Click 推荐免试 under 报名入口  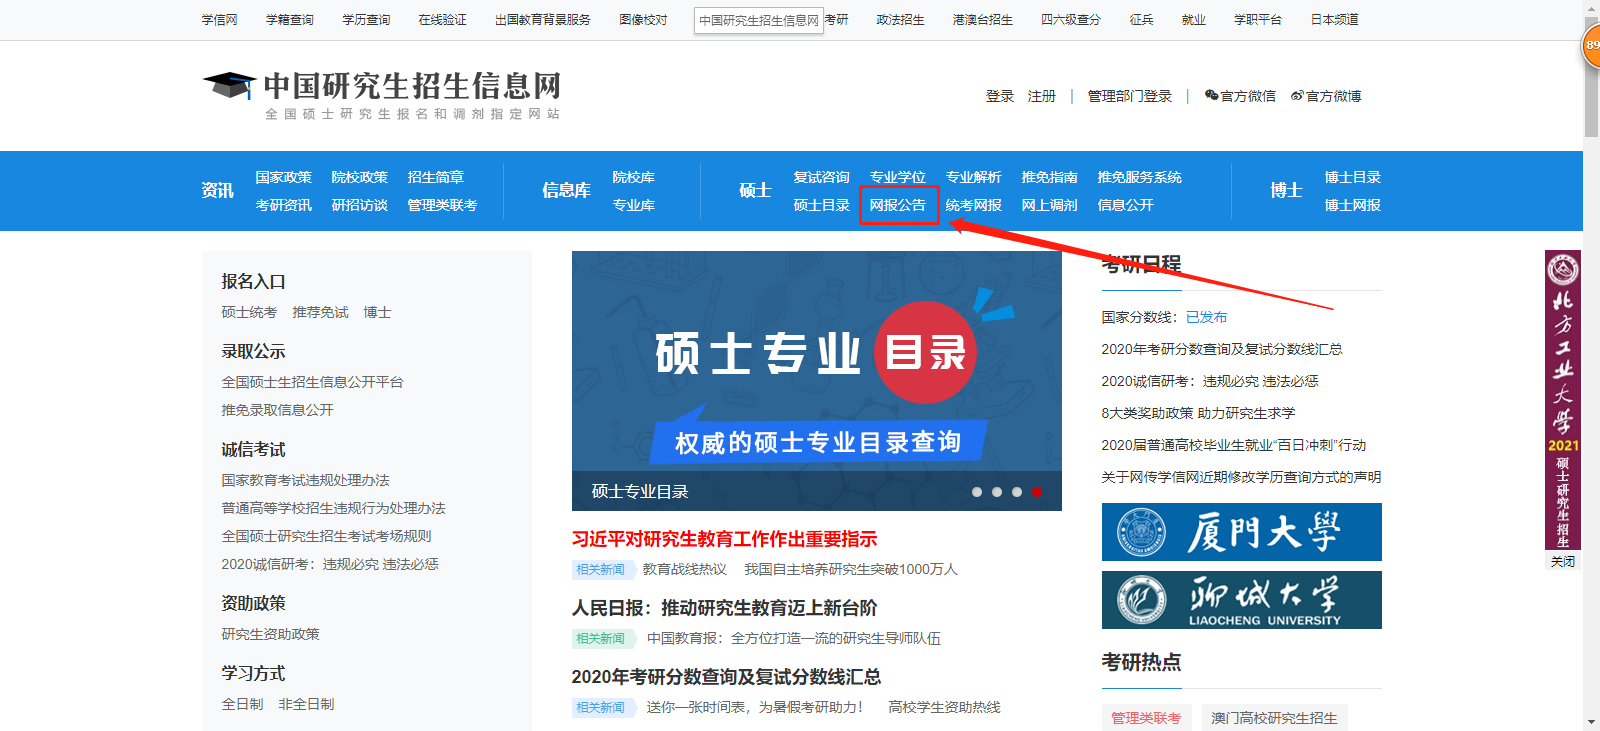[320, 312]
